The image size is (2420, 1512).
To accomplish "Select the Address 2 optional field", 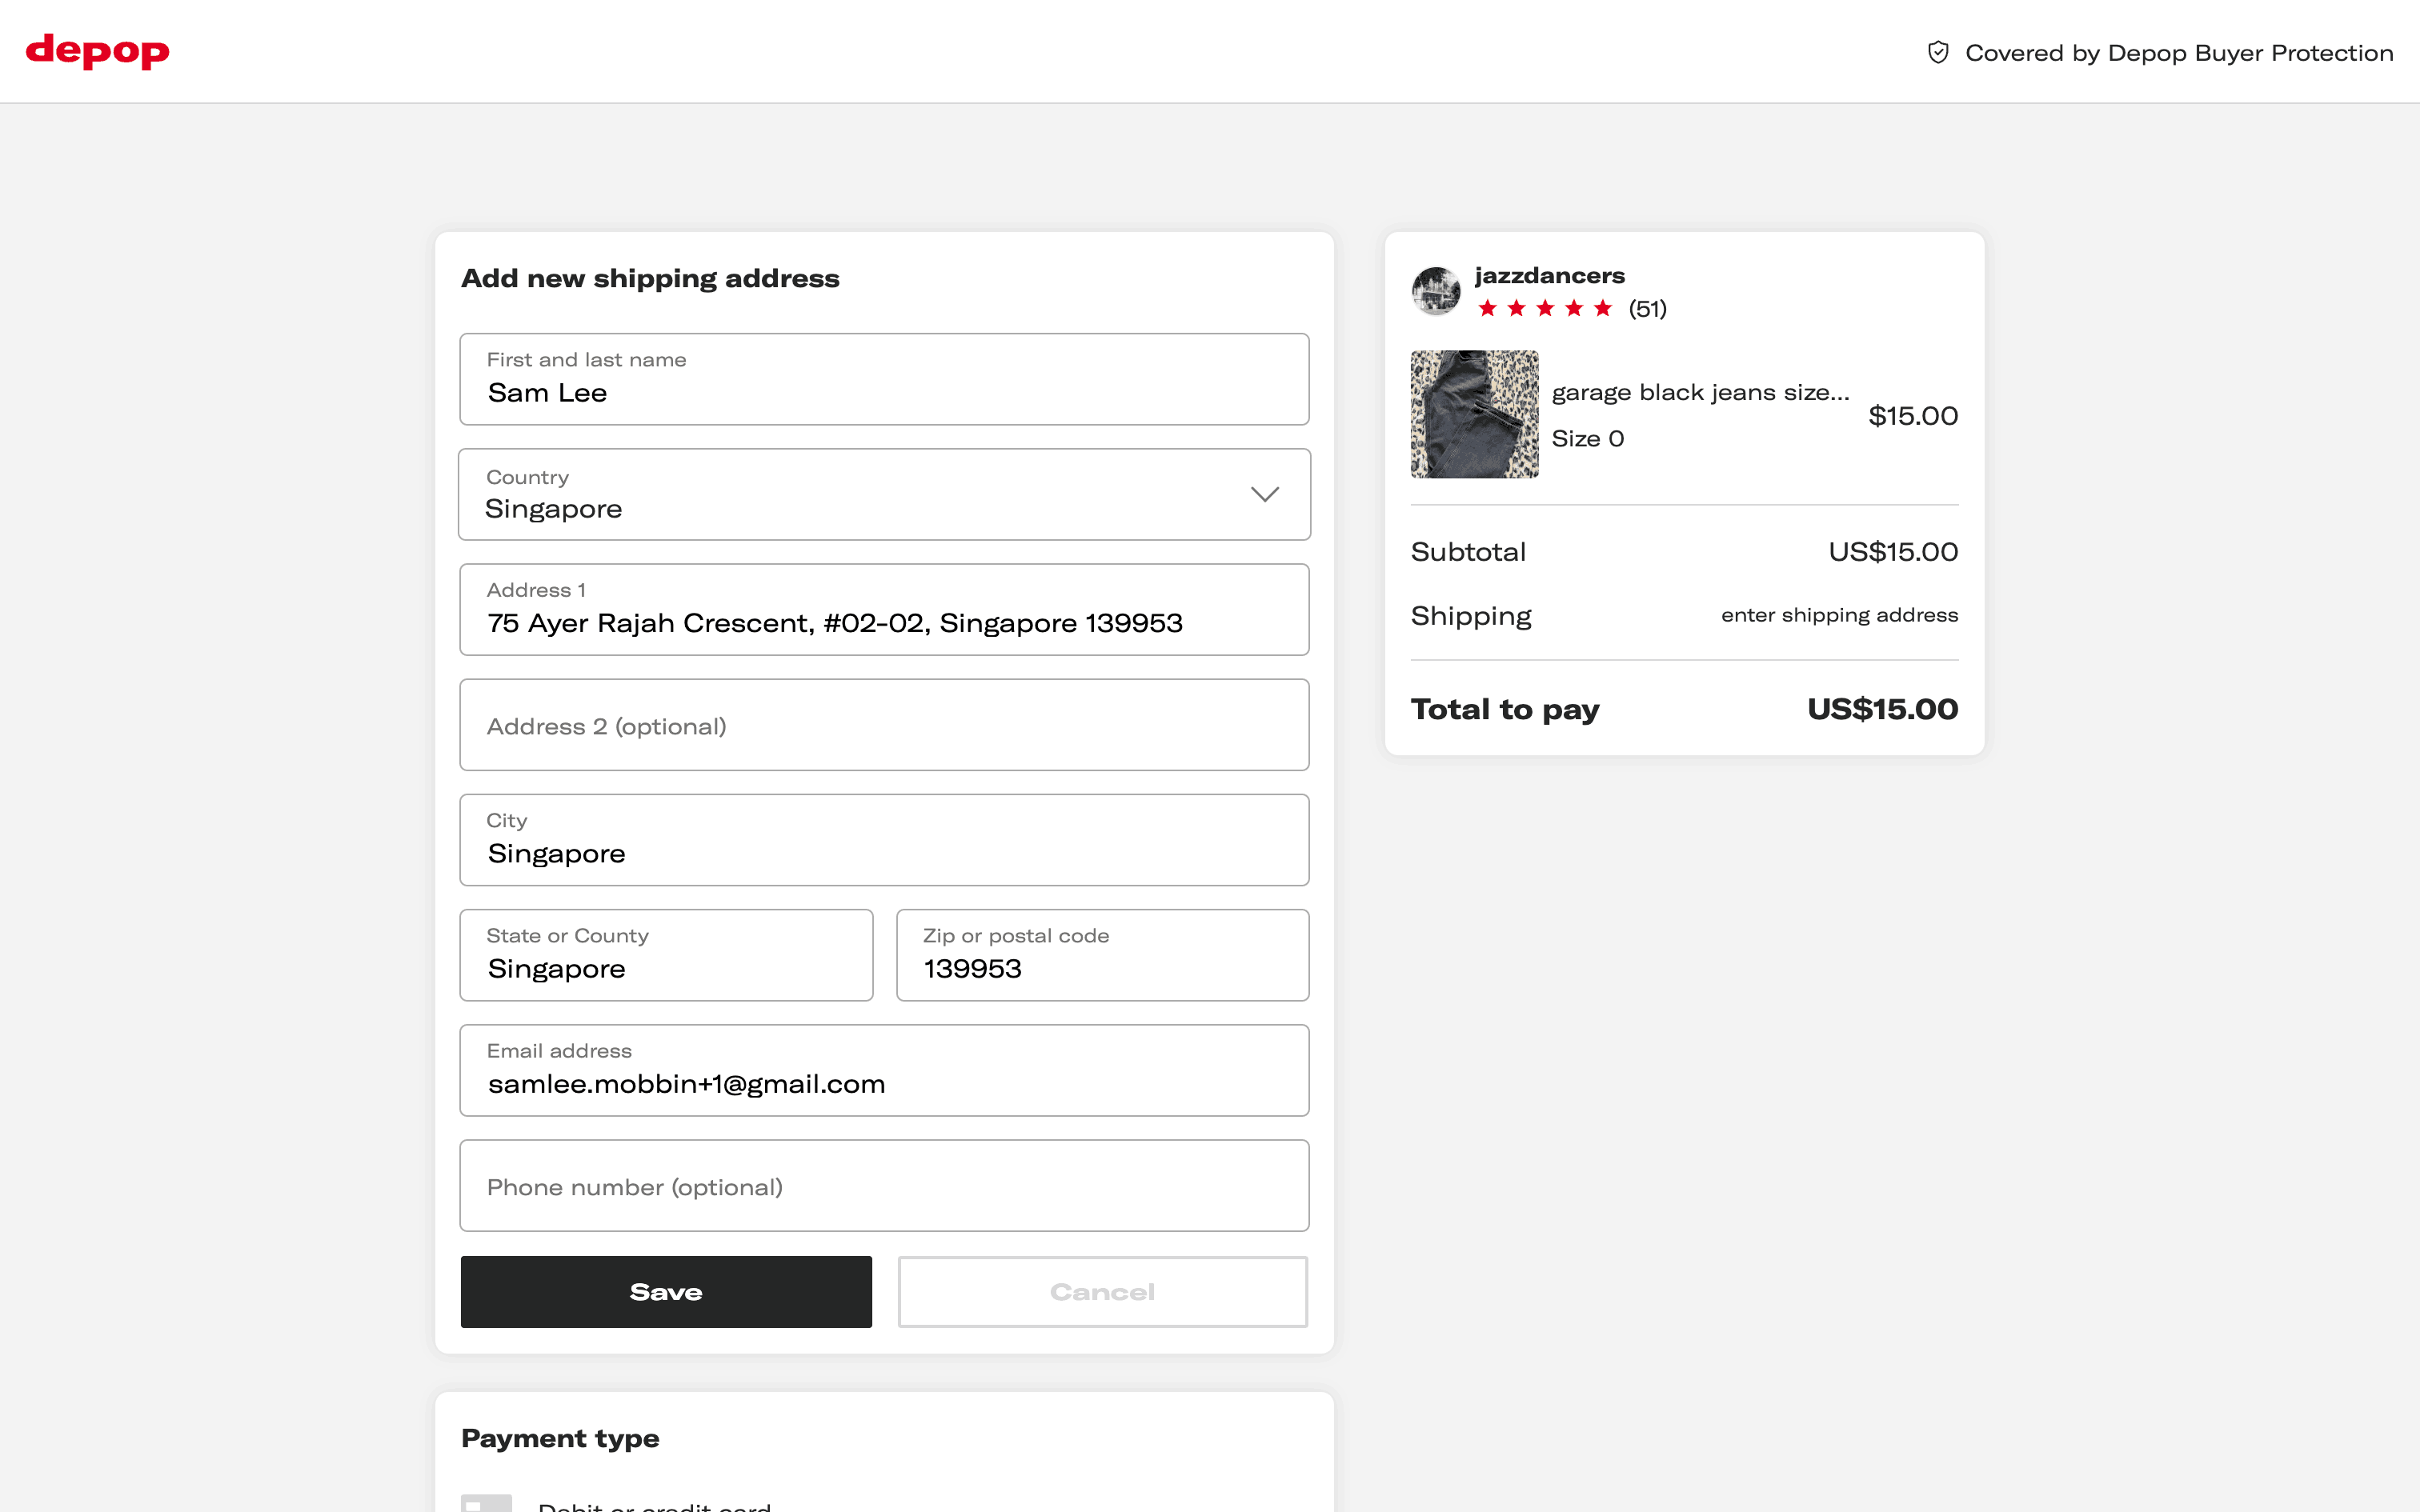I will point(884,726).
